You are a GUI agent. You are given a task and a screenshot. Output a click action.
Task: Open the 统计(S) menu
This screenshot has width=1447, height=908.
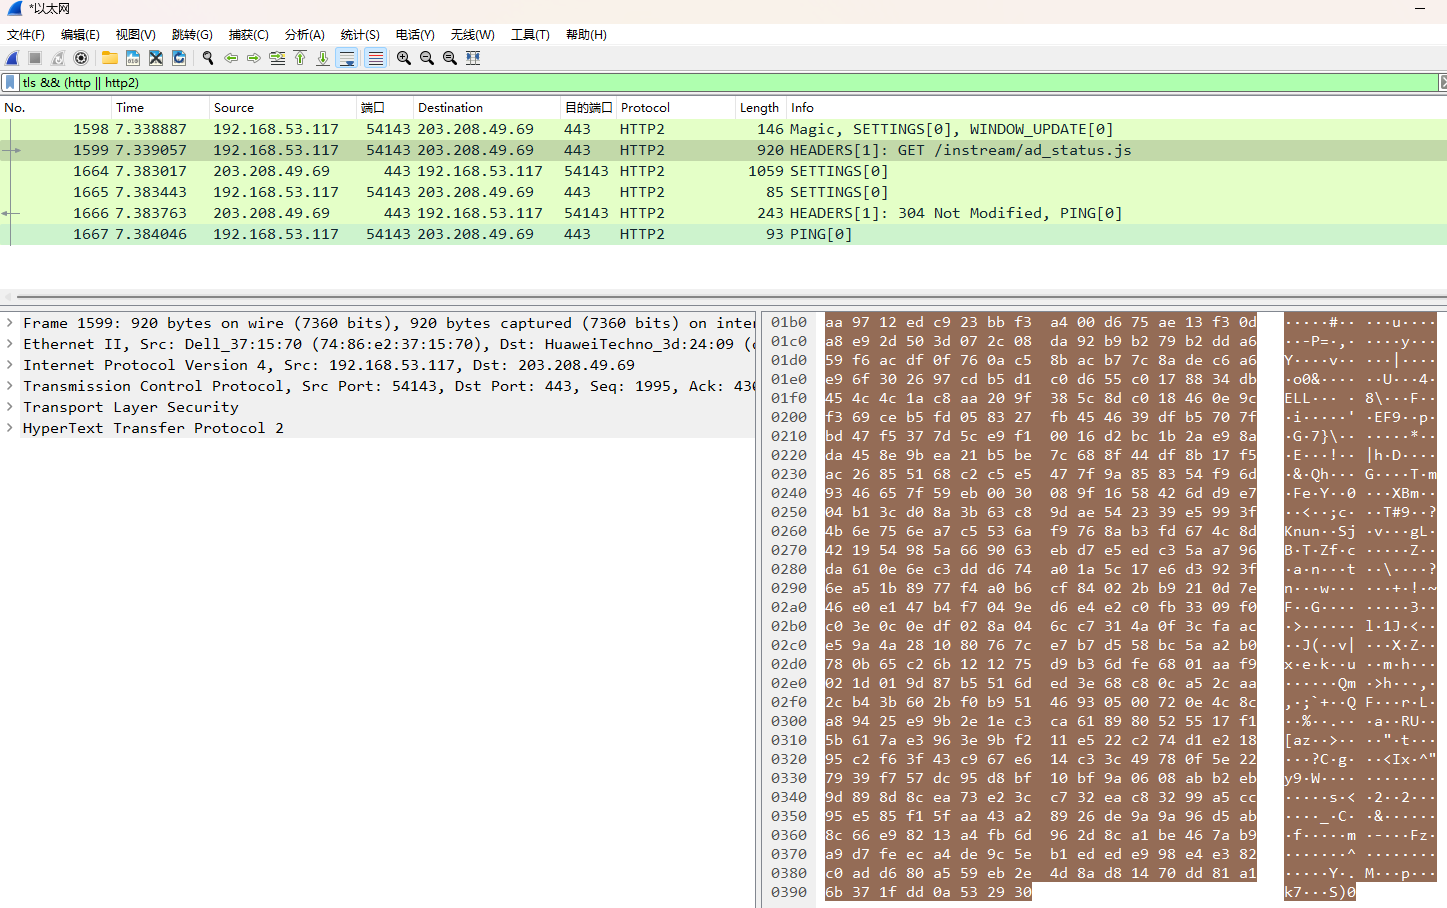[359, 34]
